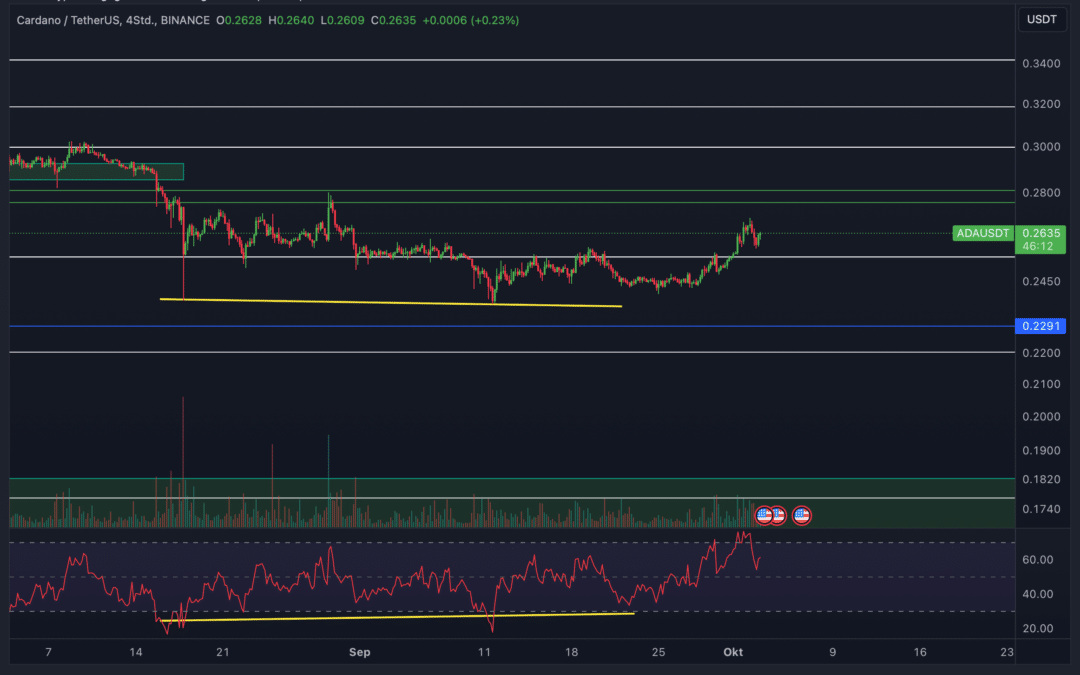Click the RSI 60.00 axis label
The image size is (1080, 675).
(x=1037, y=559)
